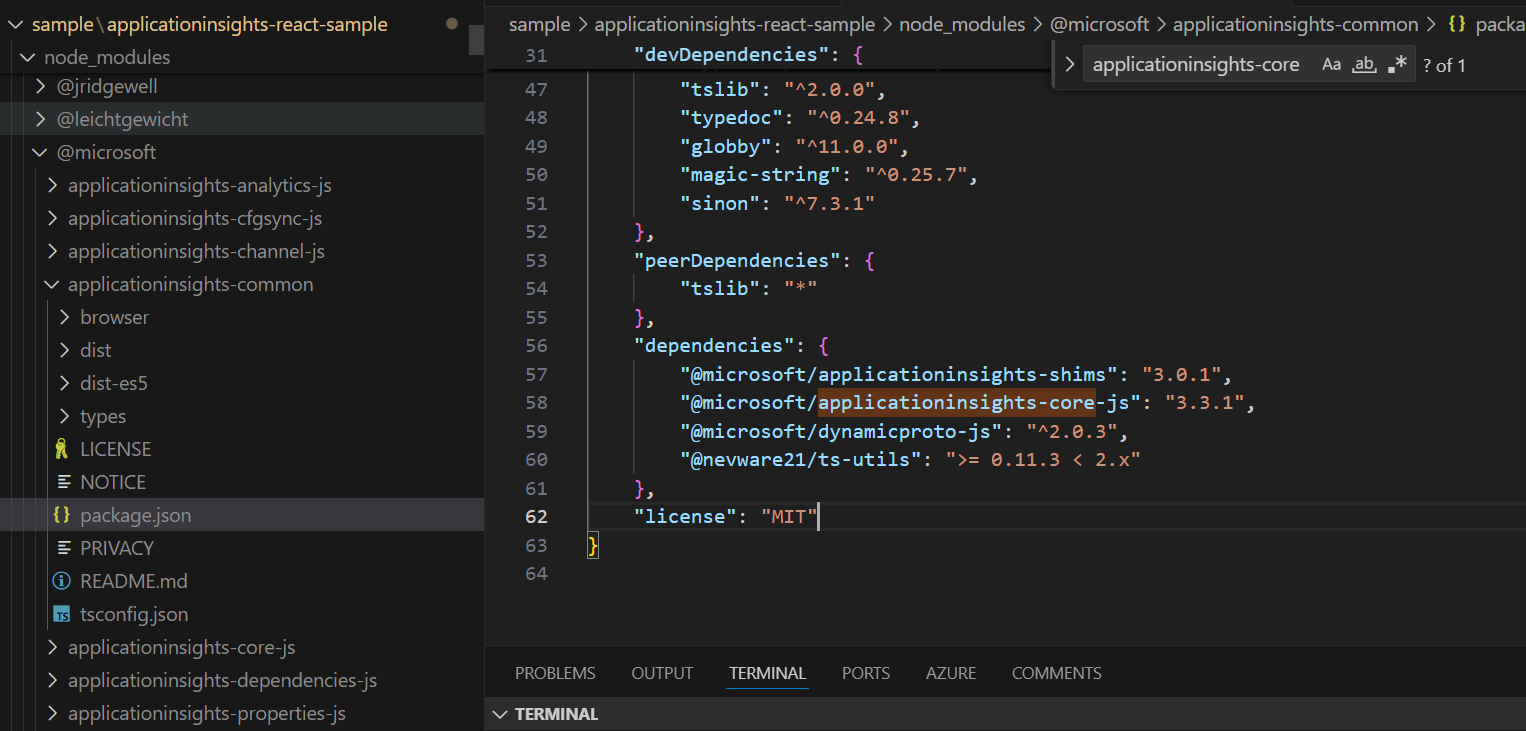Collapse the @microsoft folder

pos(40,152)
